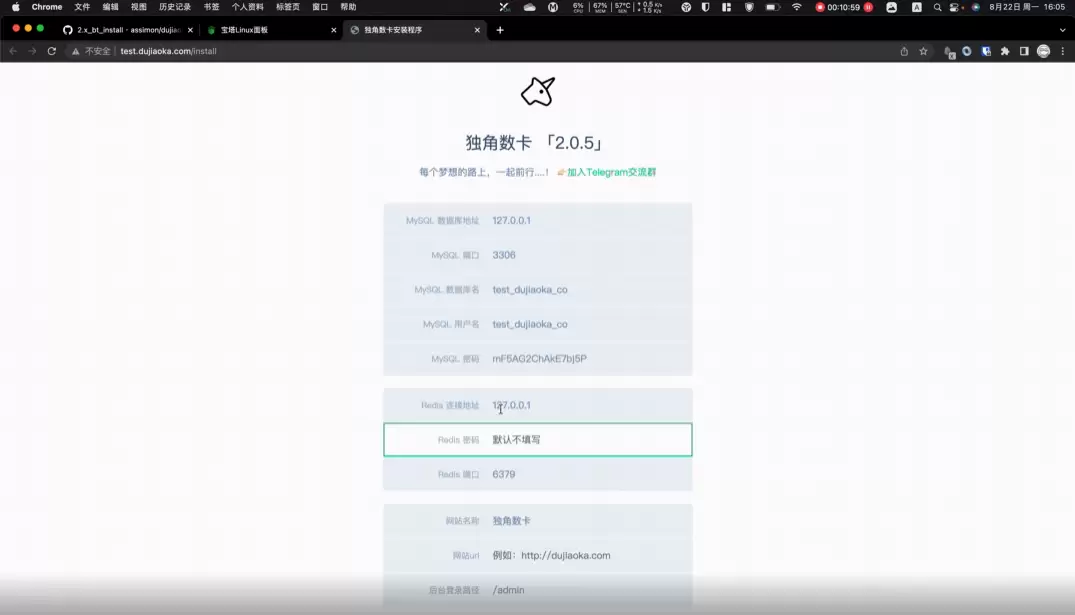
Task: Click the cloud icon in menu bar
Action: coord(530,7)
